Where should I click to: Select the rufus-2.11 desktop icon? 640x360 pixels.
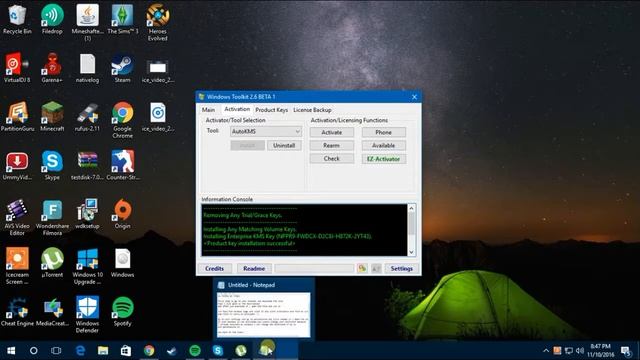point(87,117)
